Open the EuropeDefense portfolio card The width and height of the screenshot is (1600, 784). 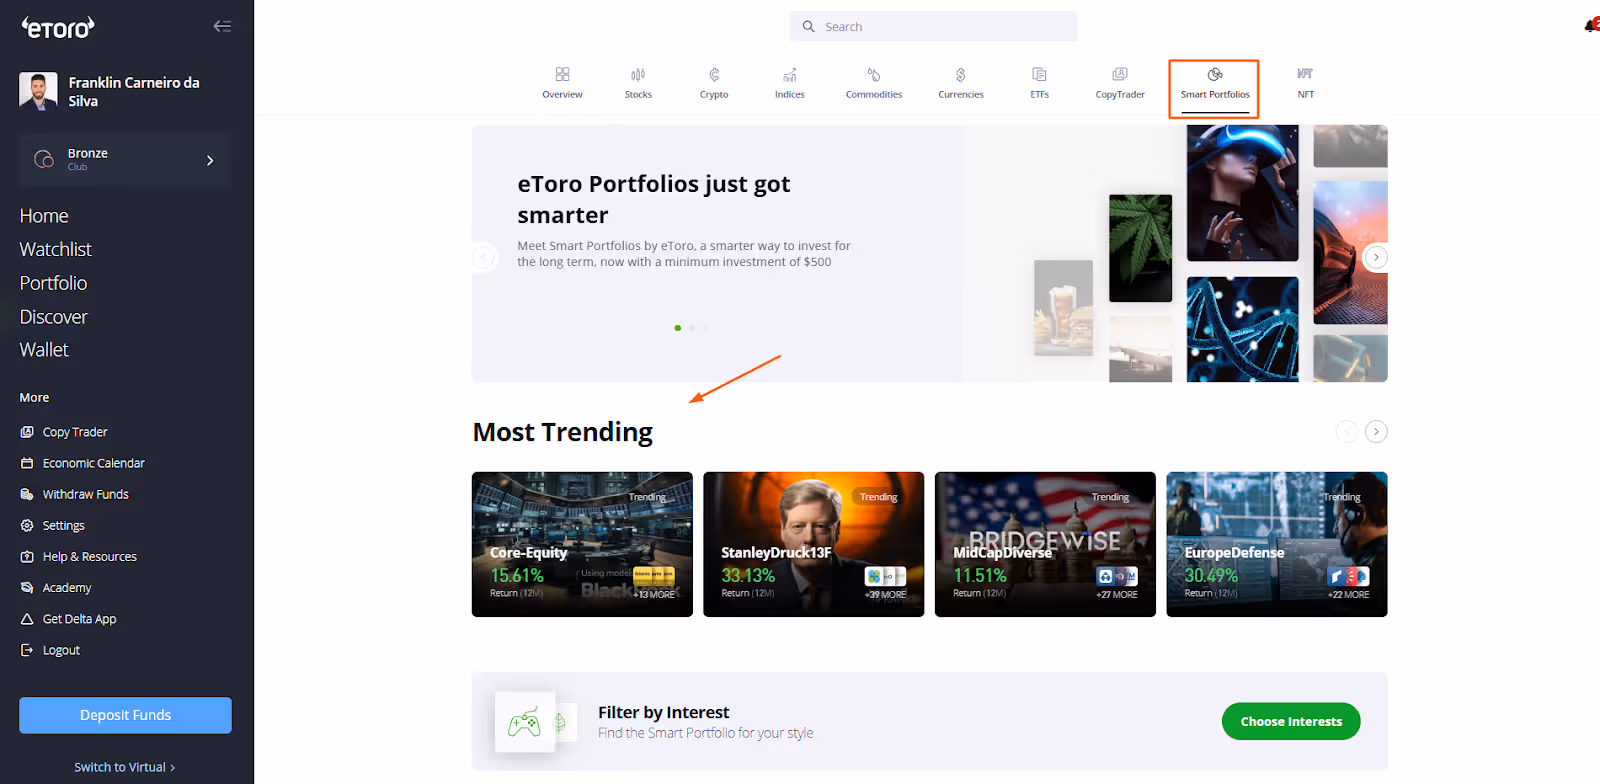[x=1277, y=544]
